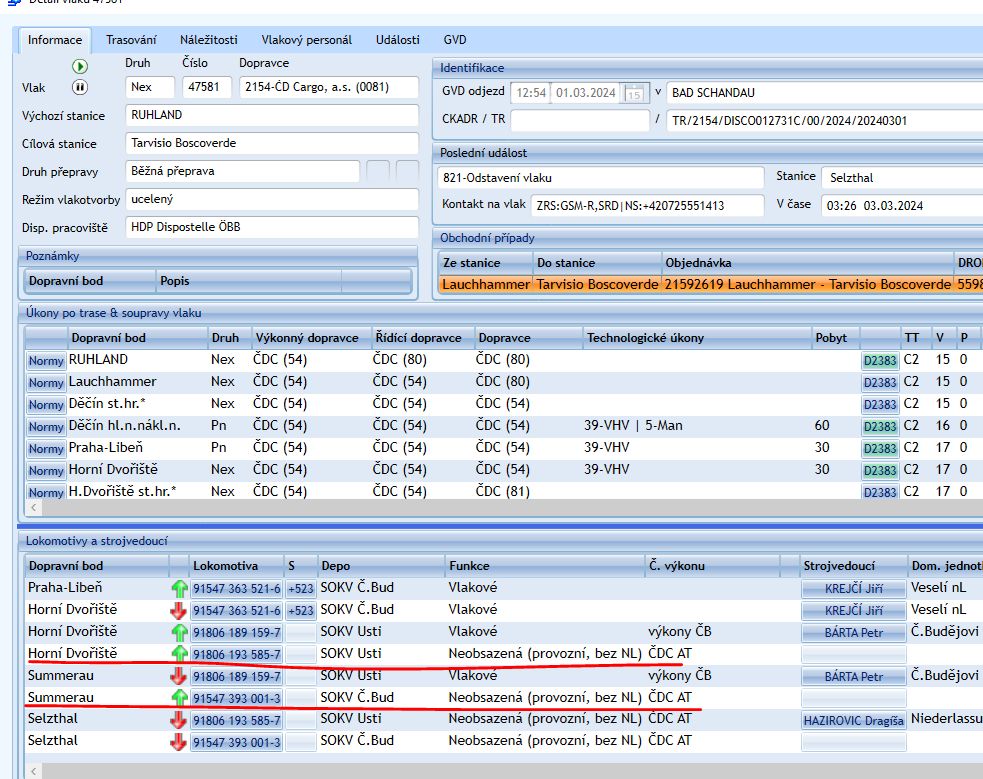983x779 pixels.
Task: Click the +523 badge in Praha-Libeň locomotive row
Action: point(299,588)
